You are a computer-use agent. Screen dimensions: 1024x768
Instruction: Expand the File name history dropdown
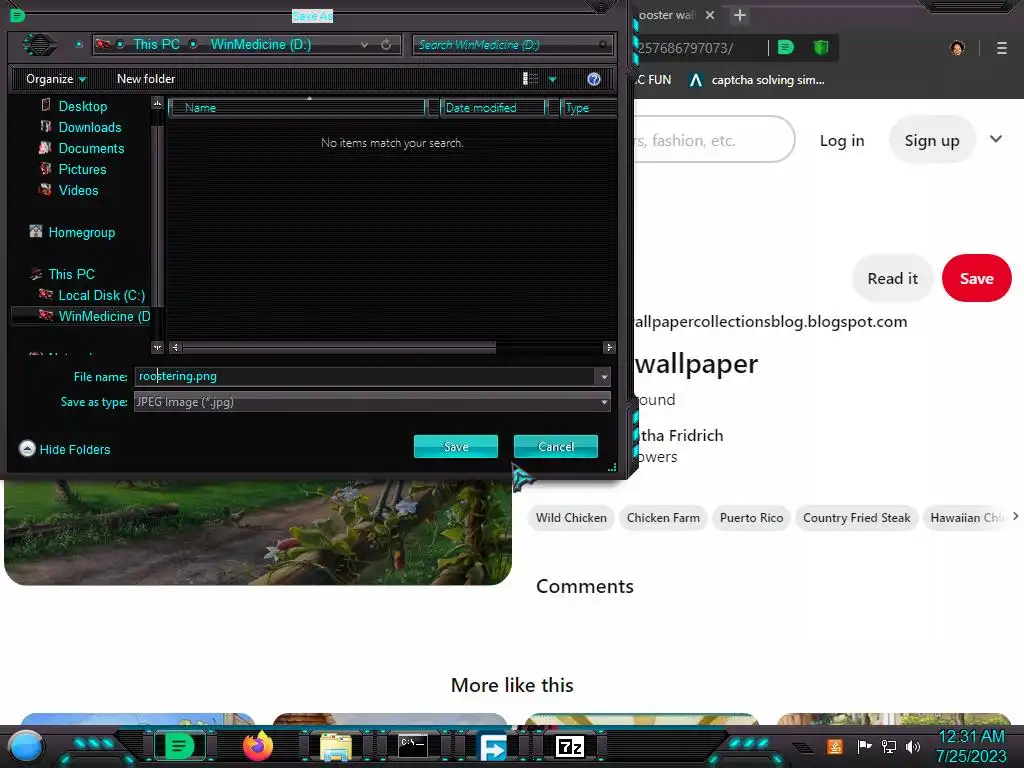pos(603,377)
